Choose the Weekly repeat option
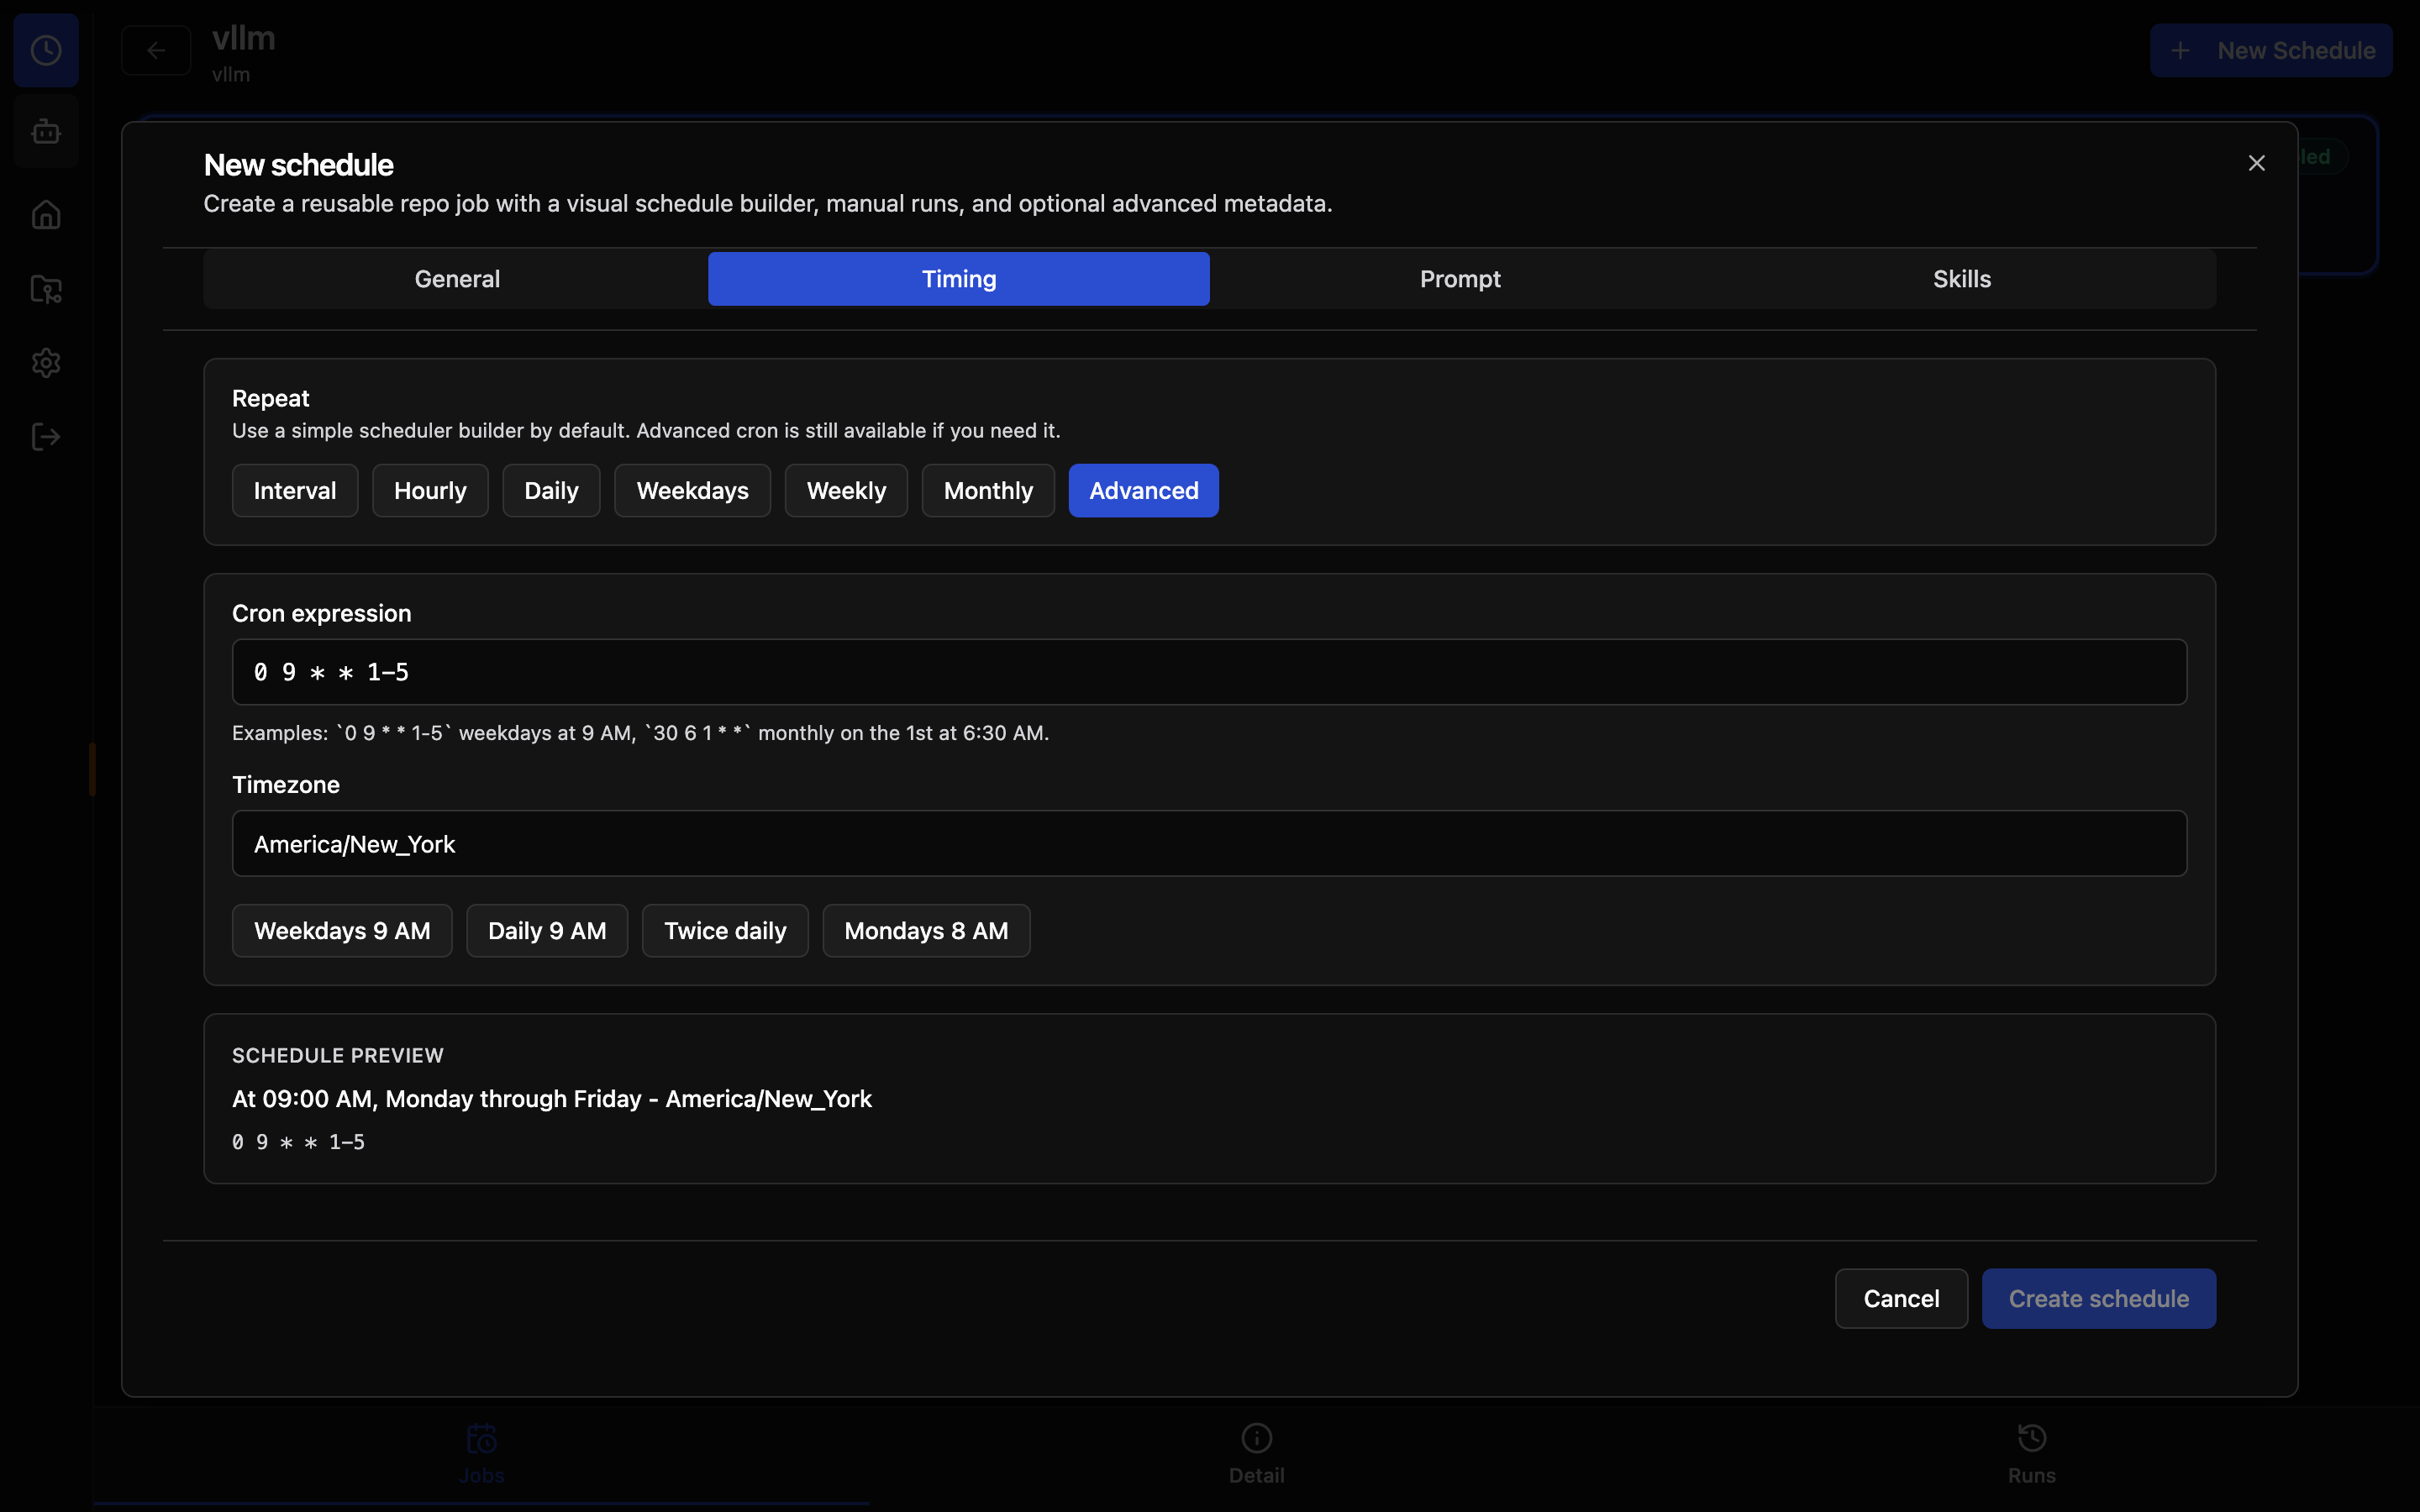Image resolution: width=2420 pixels, height=1512 pixels. pyautogui.click(x=846, y=491)
